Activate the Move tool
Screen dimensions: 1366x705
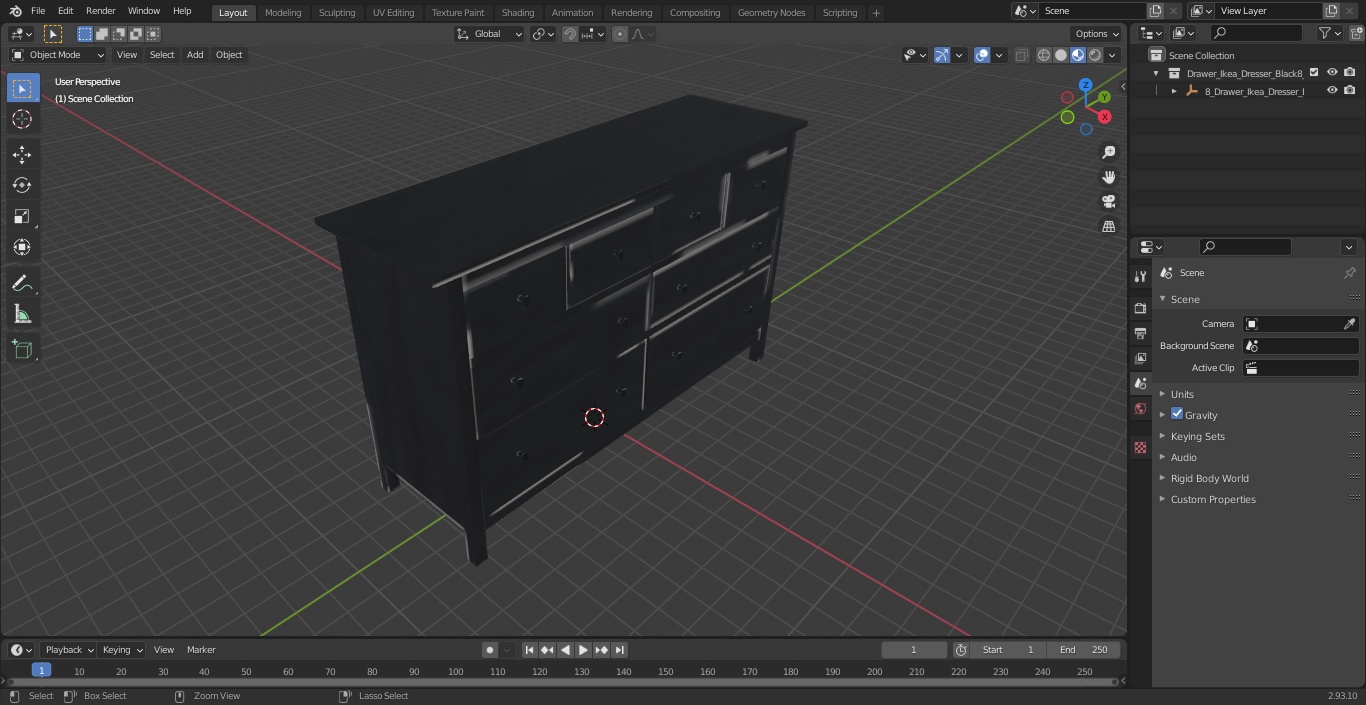tap(22, 154)
